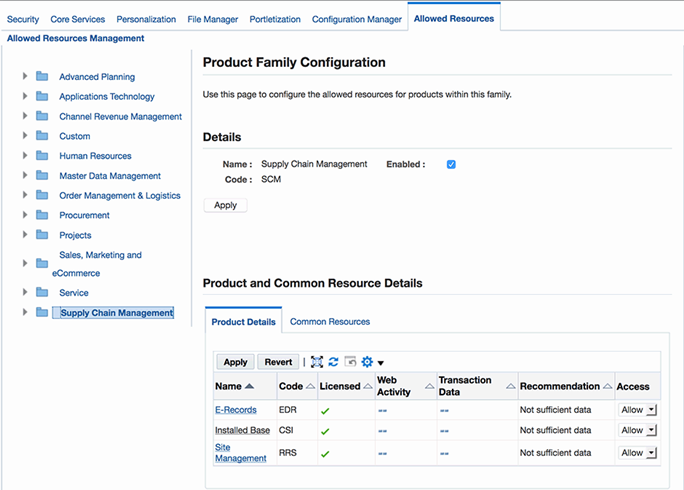Screen dimensions: 684x490
Task: Expand the Advanced Planning tree node
Action: (25, 76)
